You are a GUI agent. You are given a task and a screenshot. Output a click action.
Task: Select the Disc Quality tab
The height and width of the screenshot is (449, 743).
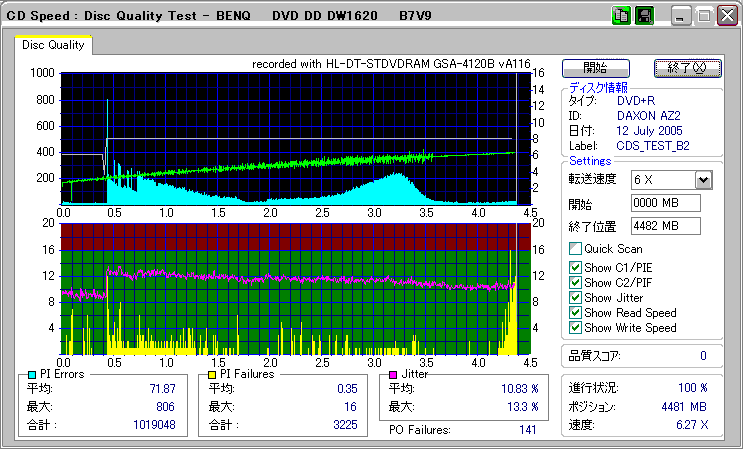[x=53, y=45]
